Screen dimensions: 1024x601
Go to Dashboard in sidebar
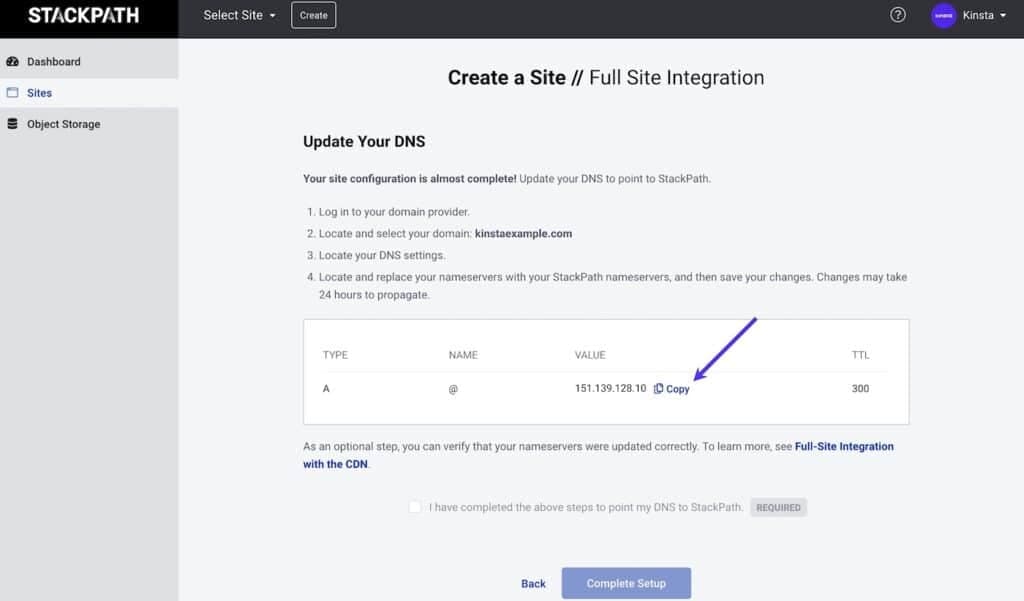(54, 62)
